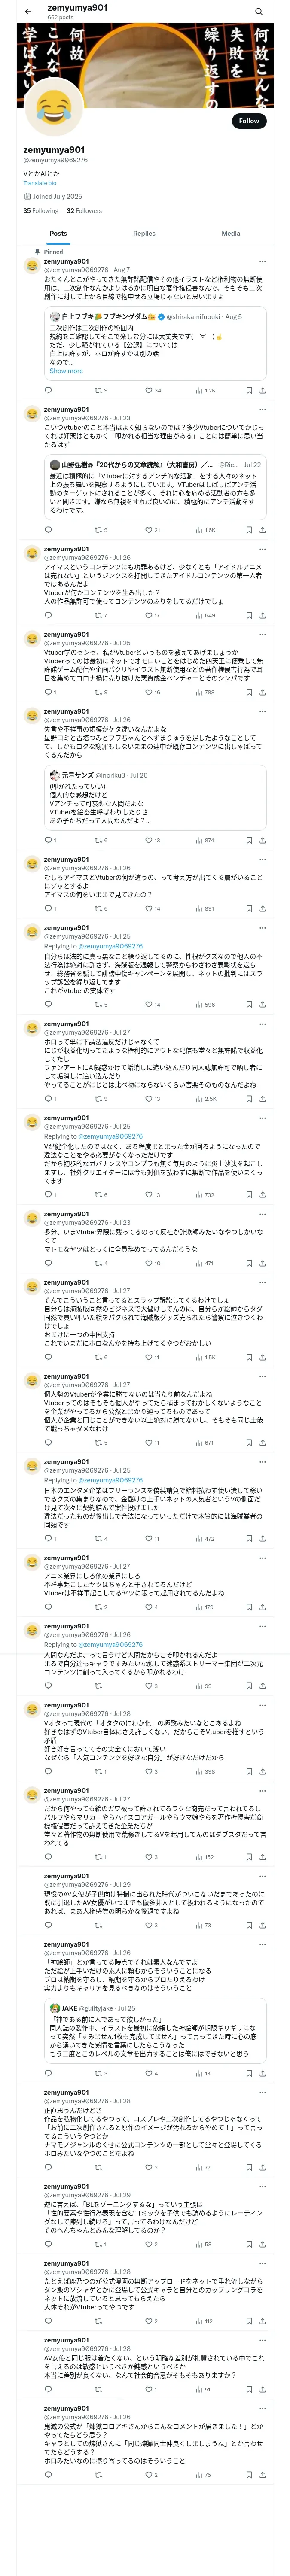Click the Translate bio link
Image resolution: width=290 pixels, height=2576 pixels.
pos(40,183)
